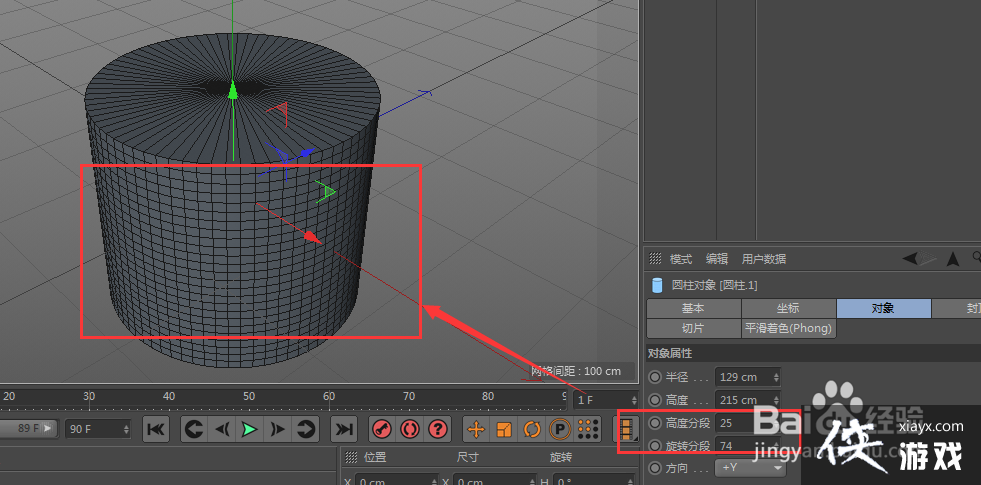
Task: Click the 圆柱对象 [圆柱.1] title
Action: click(x=714, y=285)
